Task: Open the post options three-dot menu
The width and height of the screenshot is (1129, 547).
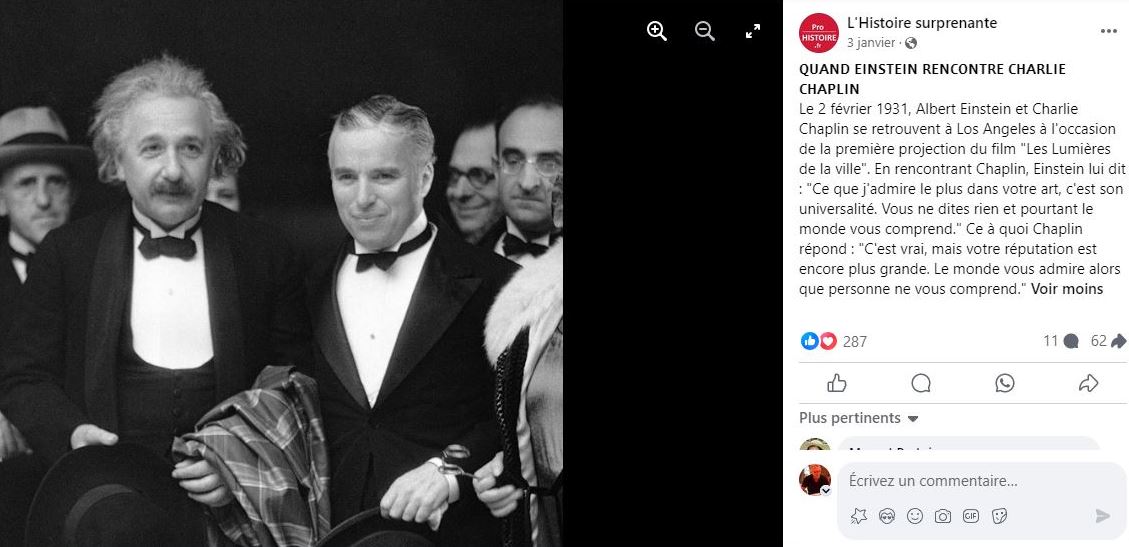Action: tap(1108, 32)
